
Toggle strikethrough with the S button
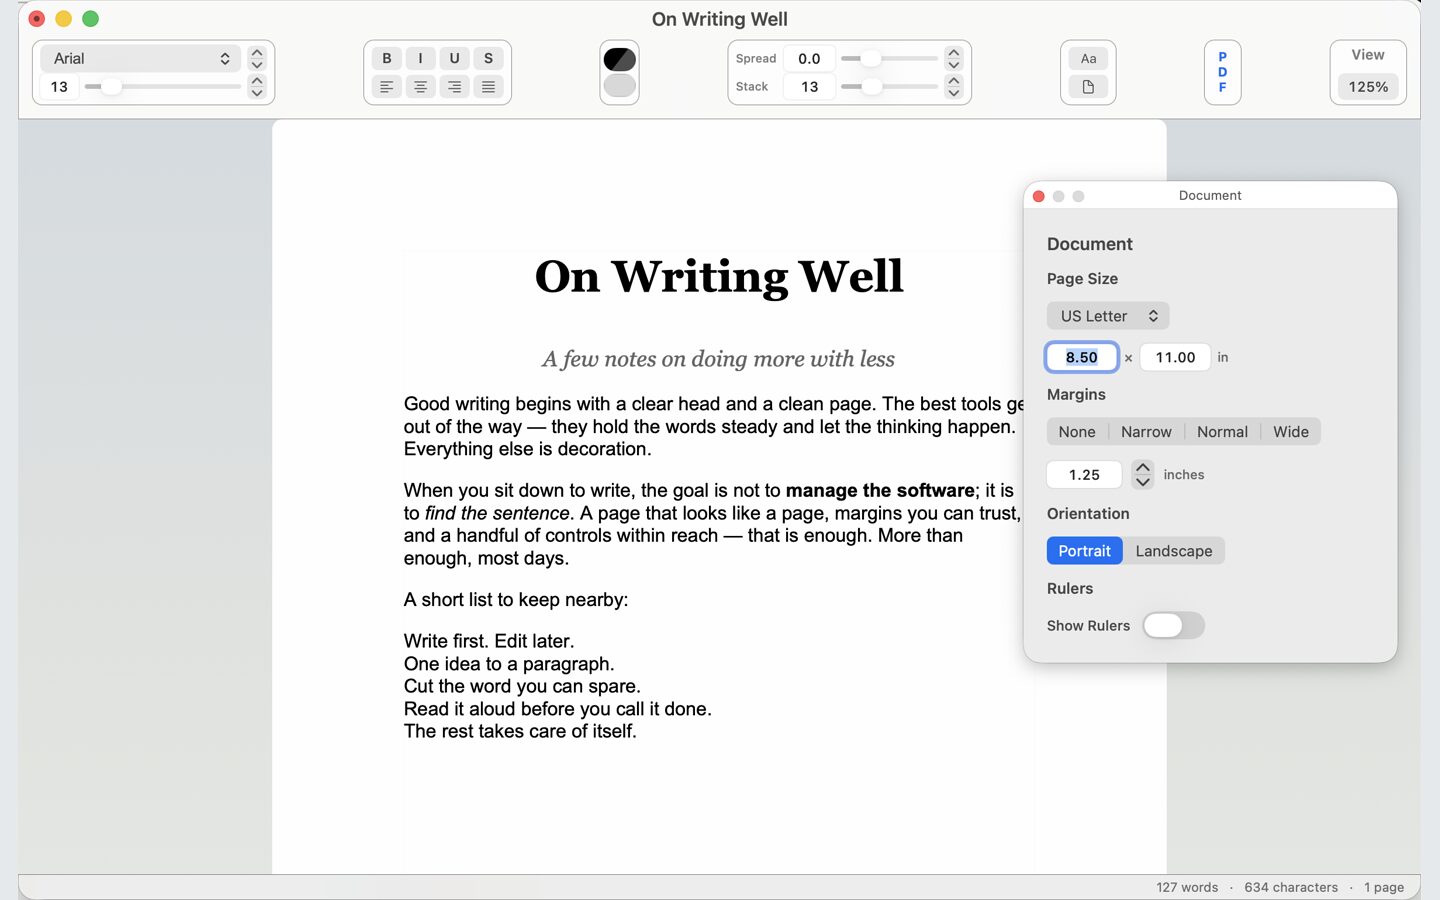[488, 58]
